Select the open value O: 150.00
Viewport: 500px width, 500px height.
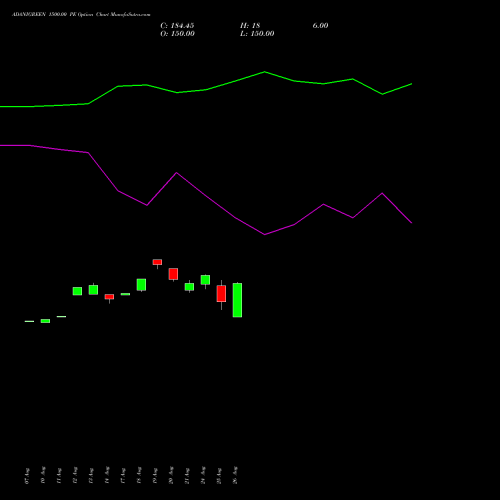click(x=177, y=34)
